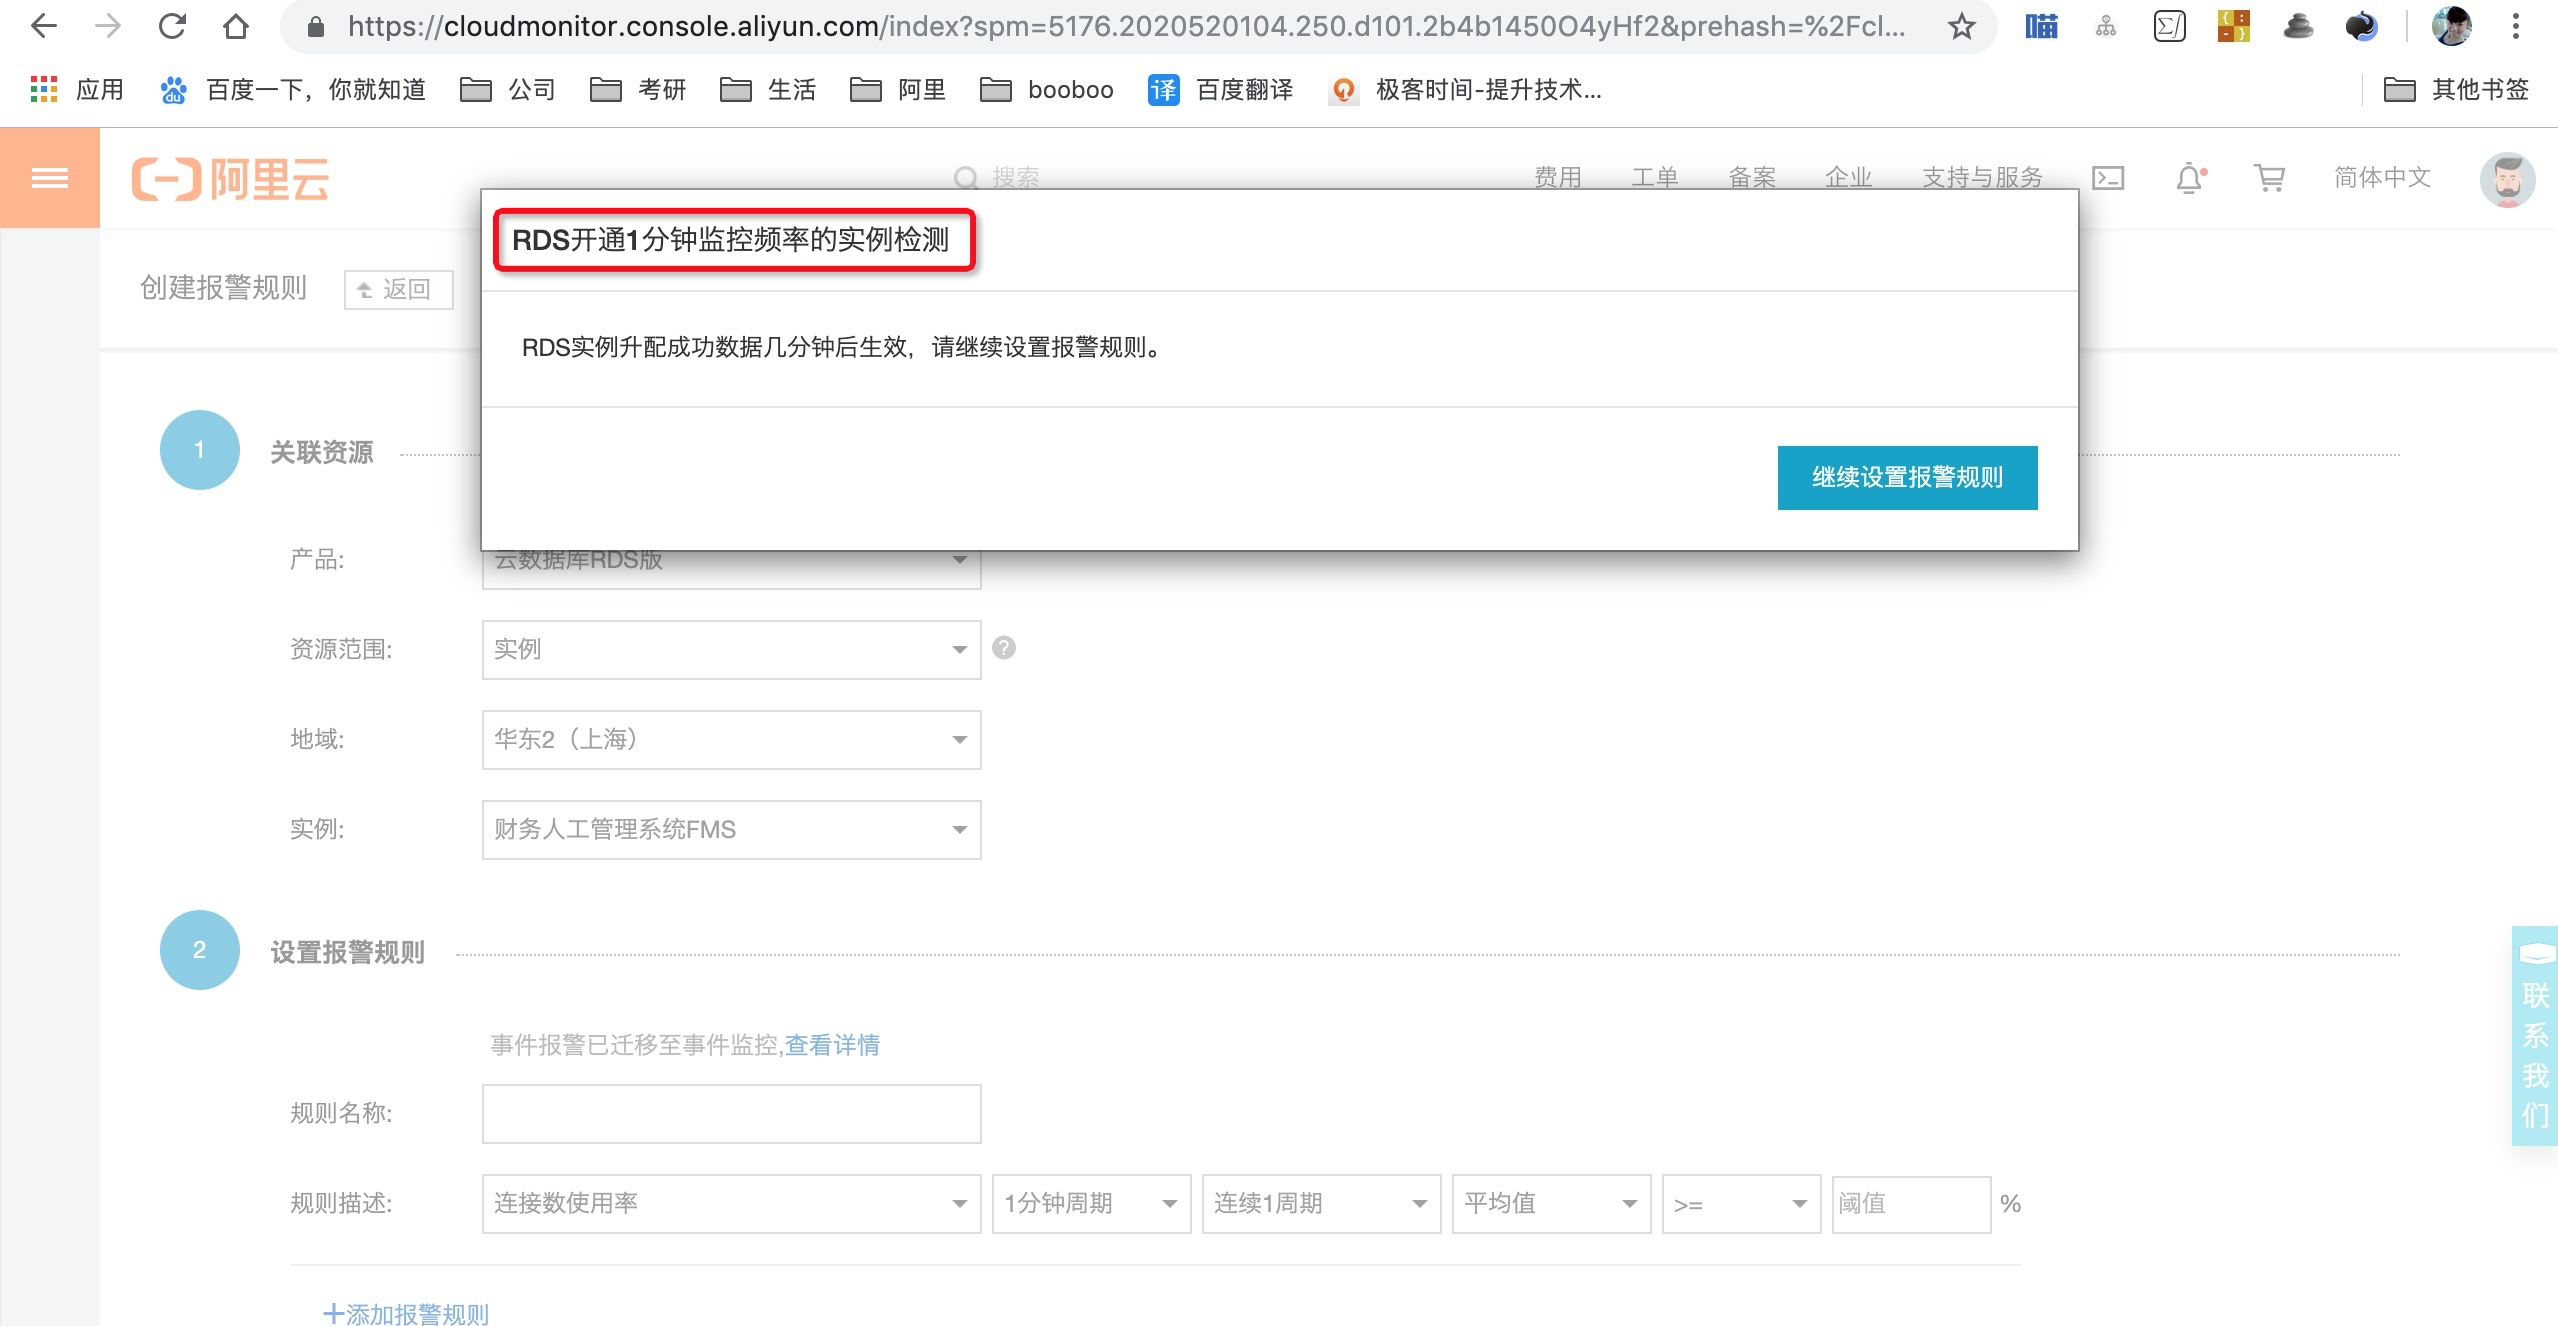Open the 费用 top menu
The width and height of the screenshot is (2558, 1326).
click(x=1558, y=178)
